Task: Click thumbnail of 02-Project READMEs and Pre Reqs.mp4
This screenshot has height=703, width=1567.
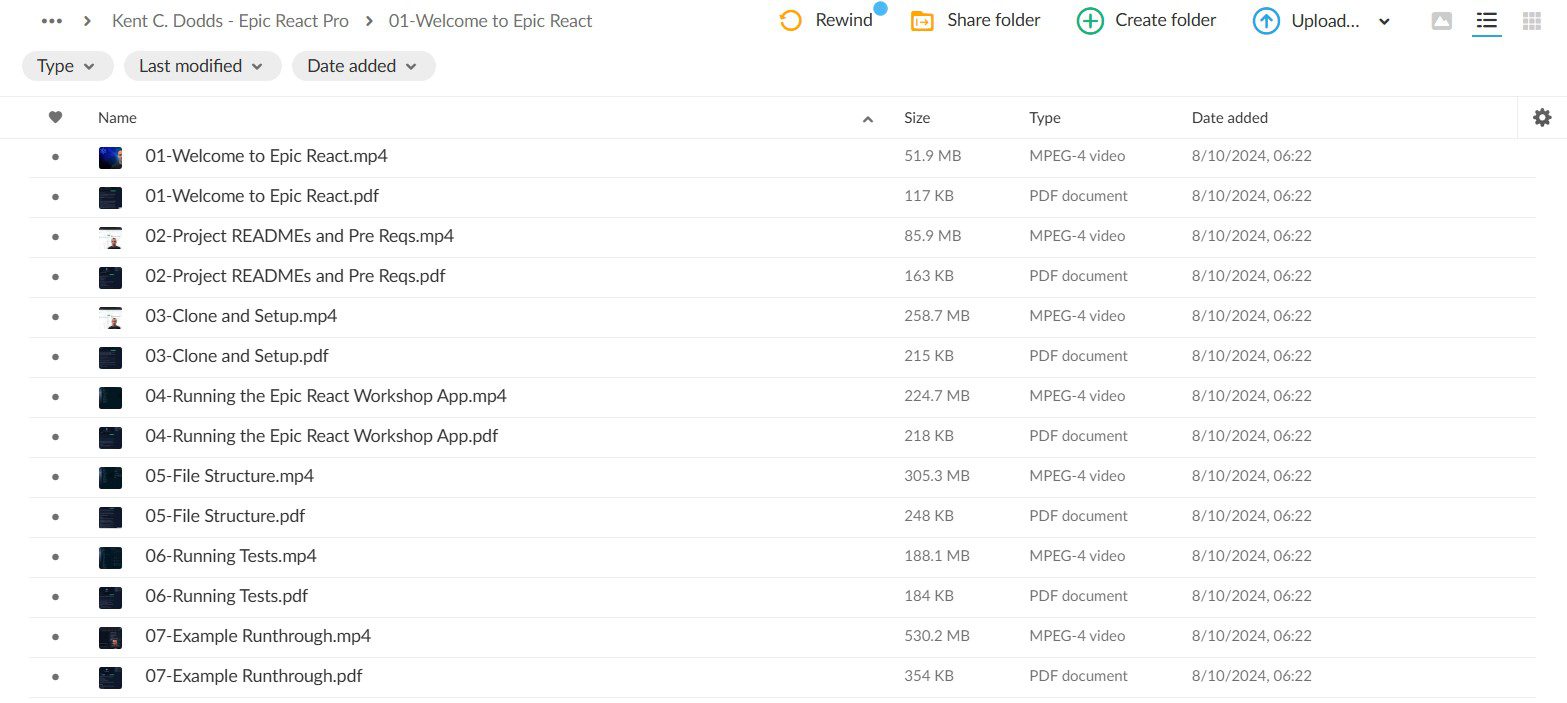Action: (x=110, y=237)
